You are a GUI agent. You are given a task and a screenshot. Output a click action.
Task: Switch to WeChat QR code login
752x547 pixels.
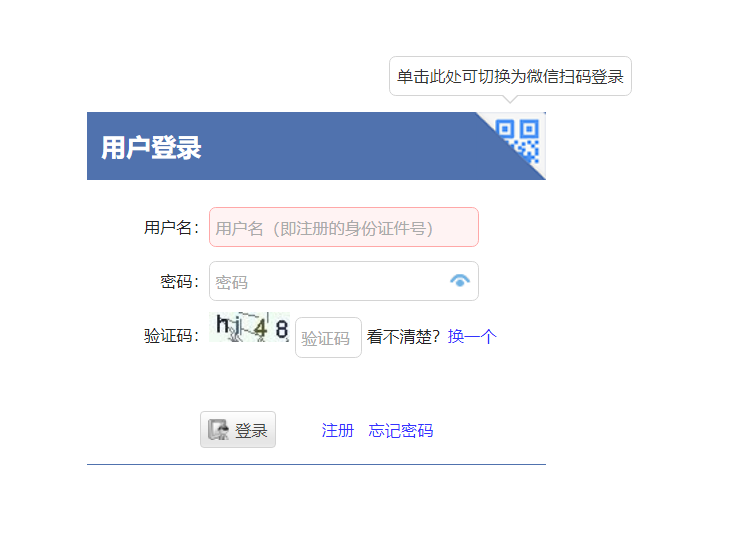[x=519, y=140]
